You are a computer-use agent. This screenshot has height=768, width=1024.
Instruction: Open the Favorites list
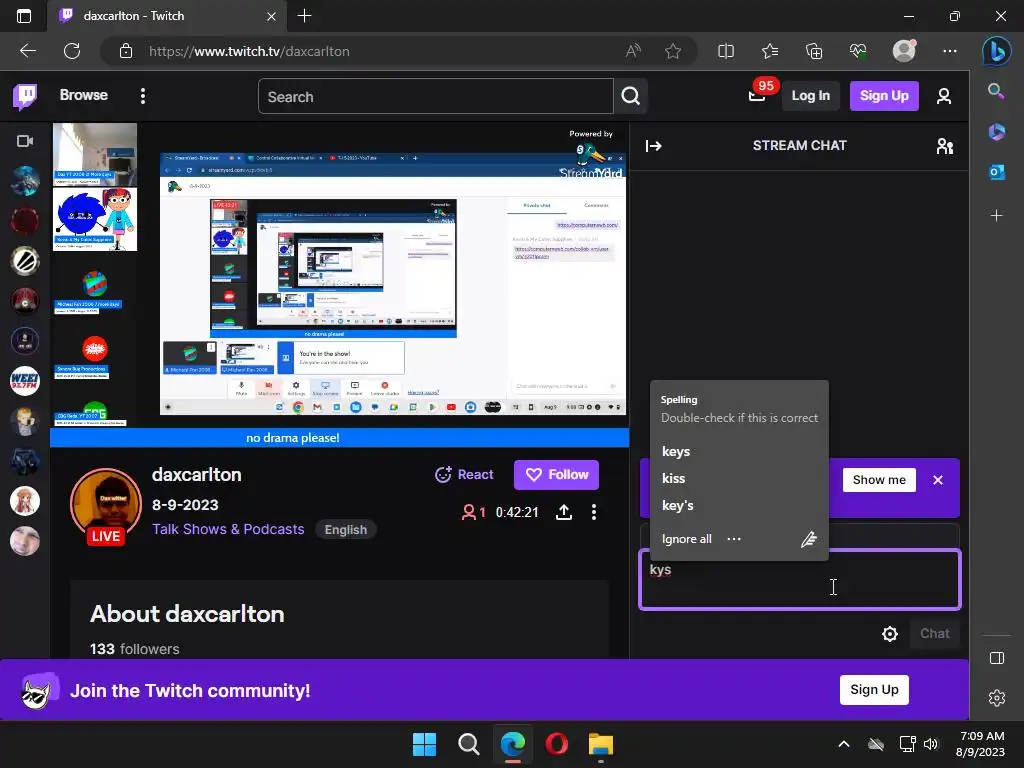770,51
